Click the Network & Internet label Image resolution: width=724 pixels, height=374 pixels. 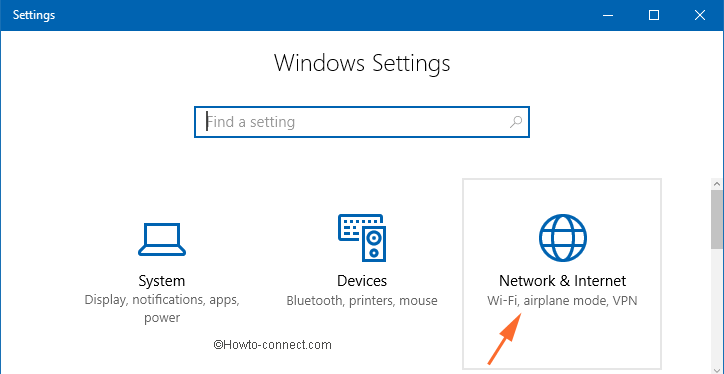pos(562,281)
